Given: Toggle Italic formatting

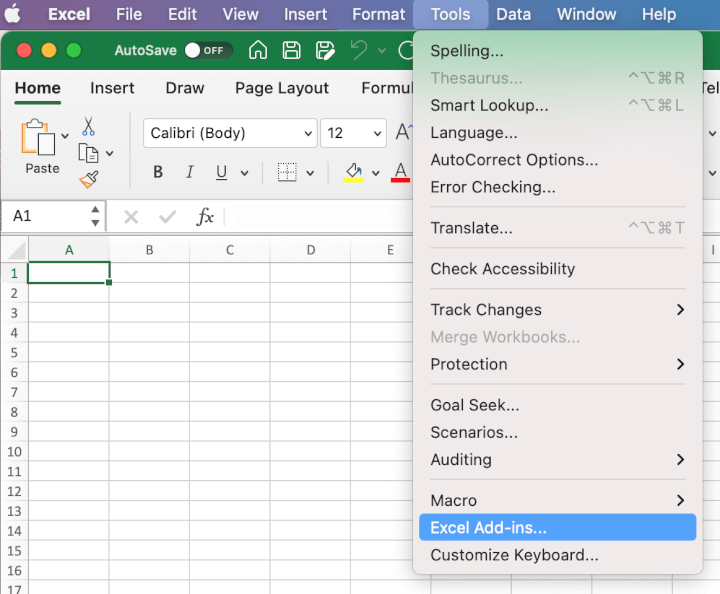Looking at the screenshot, I should (189, 172).
